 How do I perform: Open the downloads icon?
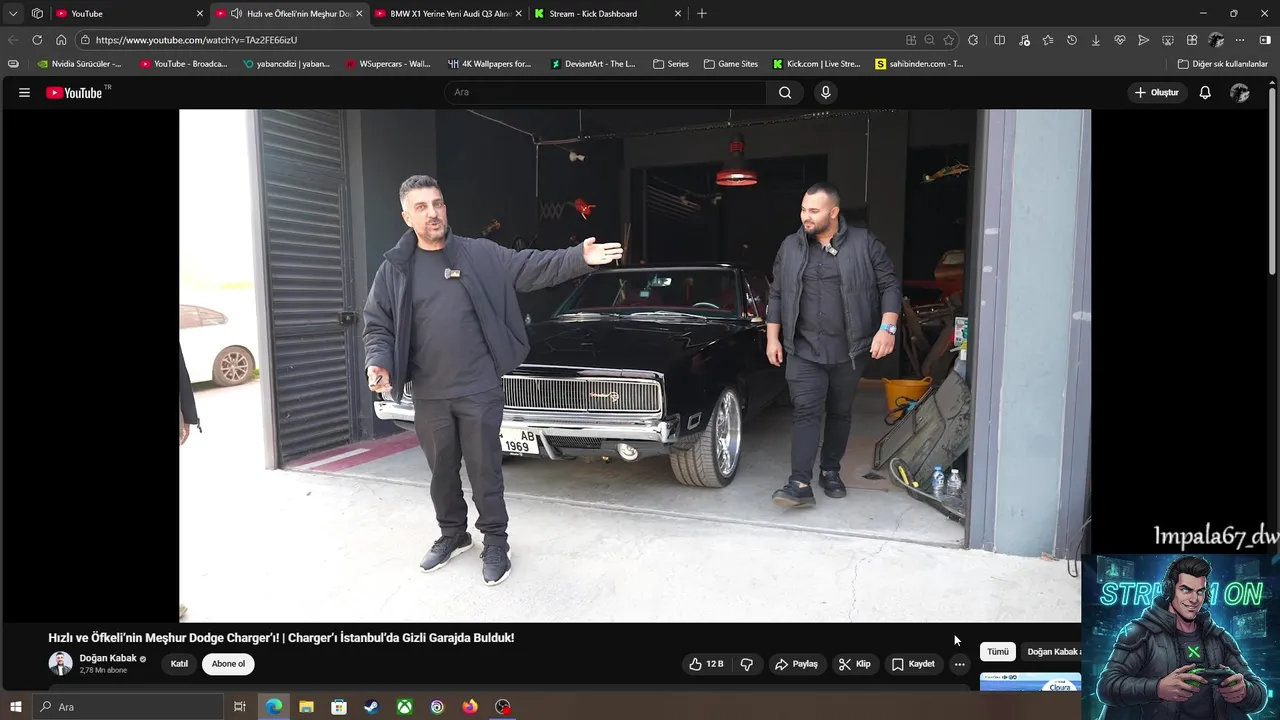click(1096, 40)
